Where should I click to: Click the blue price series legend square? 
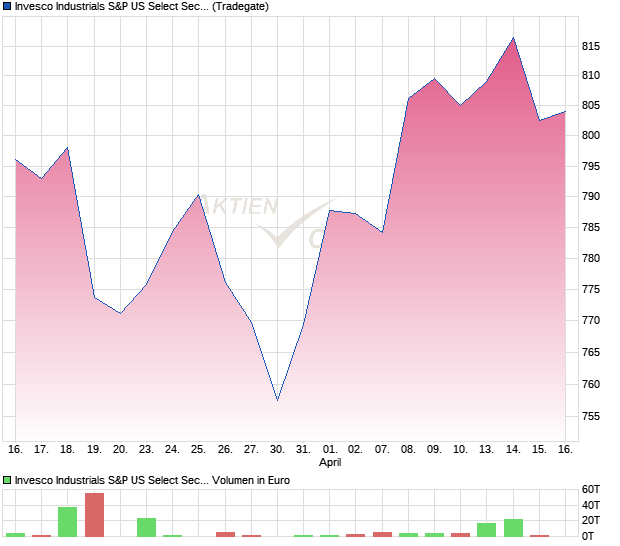7,6
